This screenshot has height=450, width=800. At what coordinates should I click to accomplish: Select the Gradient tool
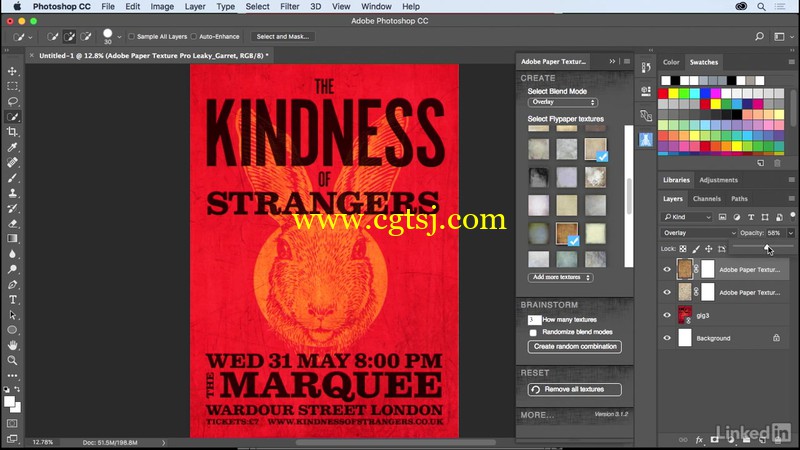pyautogui.click(x=12, y=238)
